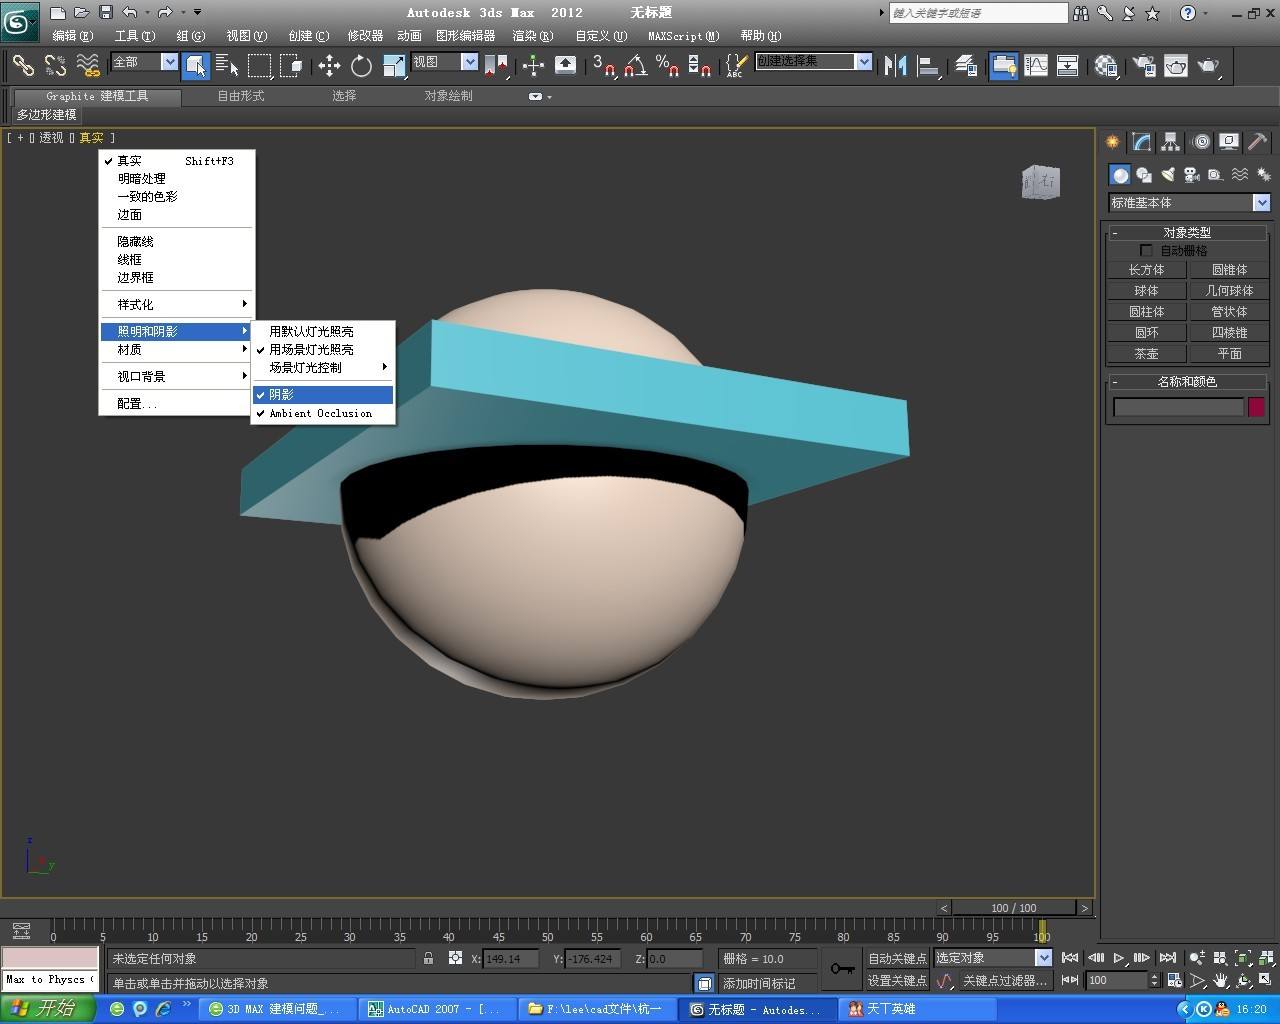Image resolution: width=1280 pixels, height=1024 pixels.
Task: Open the object color swatch picker
Action: [x=1257, y=407]
